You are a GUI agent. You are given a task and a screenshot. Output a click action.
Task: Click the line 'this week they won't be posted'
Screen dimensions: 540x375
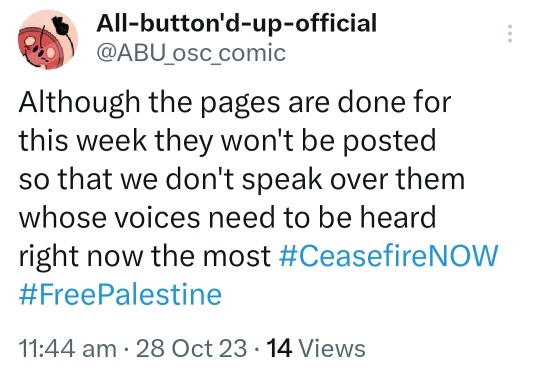(227, 141)
